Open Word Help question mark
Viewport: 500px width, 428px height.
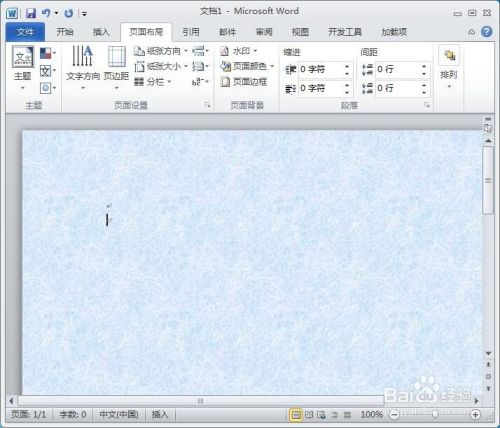(x=487, y=32)
